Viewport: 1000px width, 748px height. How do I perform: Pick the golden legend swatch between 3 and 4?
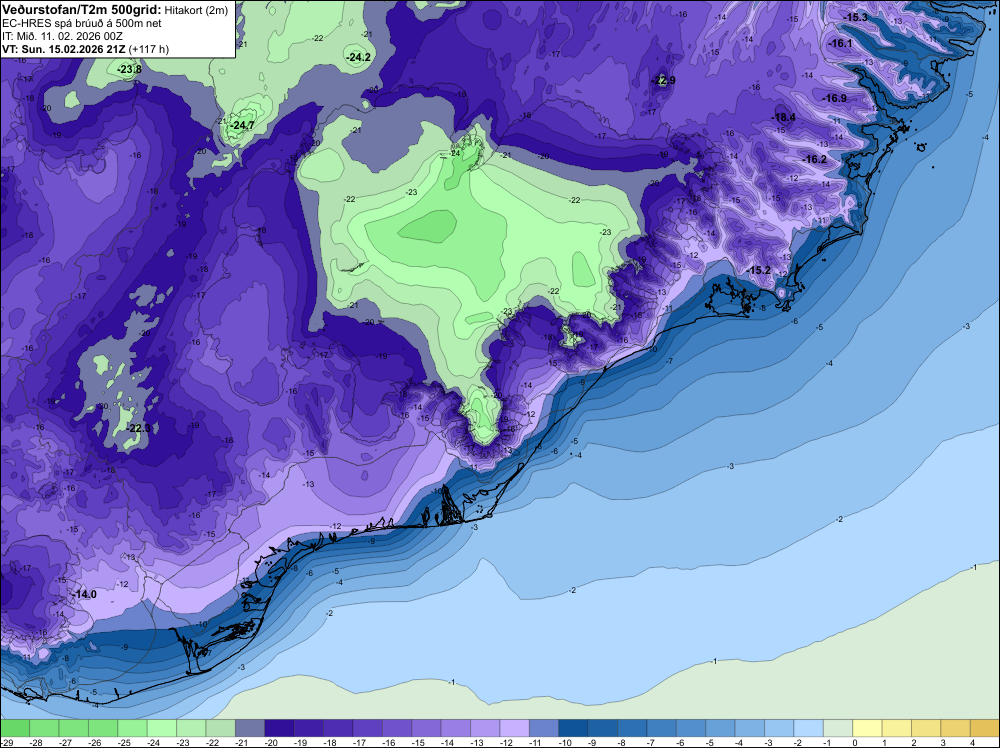pos(955,728)
